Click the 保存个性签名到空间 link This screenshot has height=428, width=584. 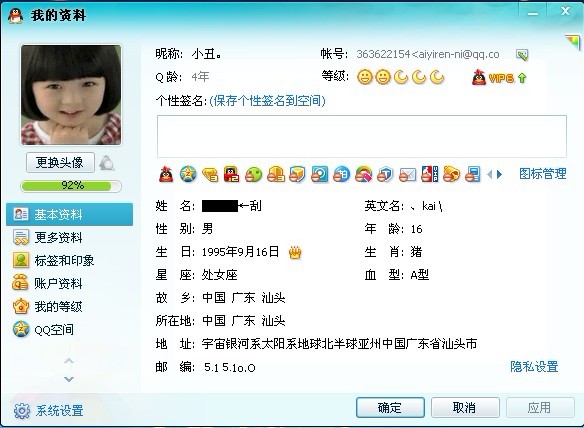pyautogui.click(x=267, y=101)
